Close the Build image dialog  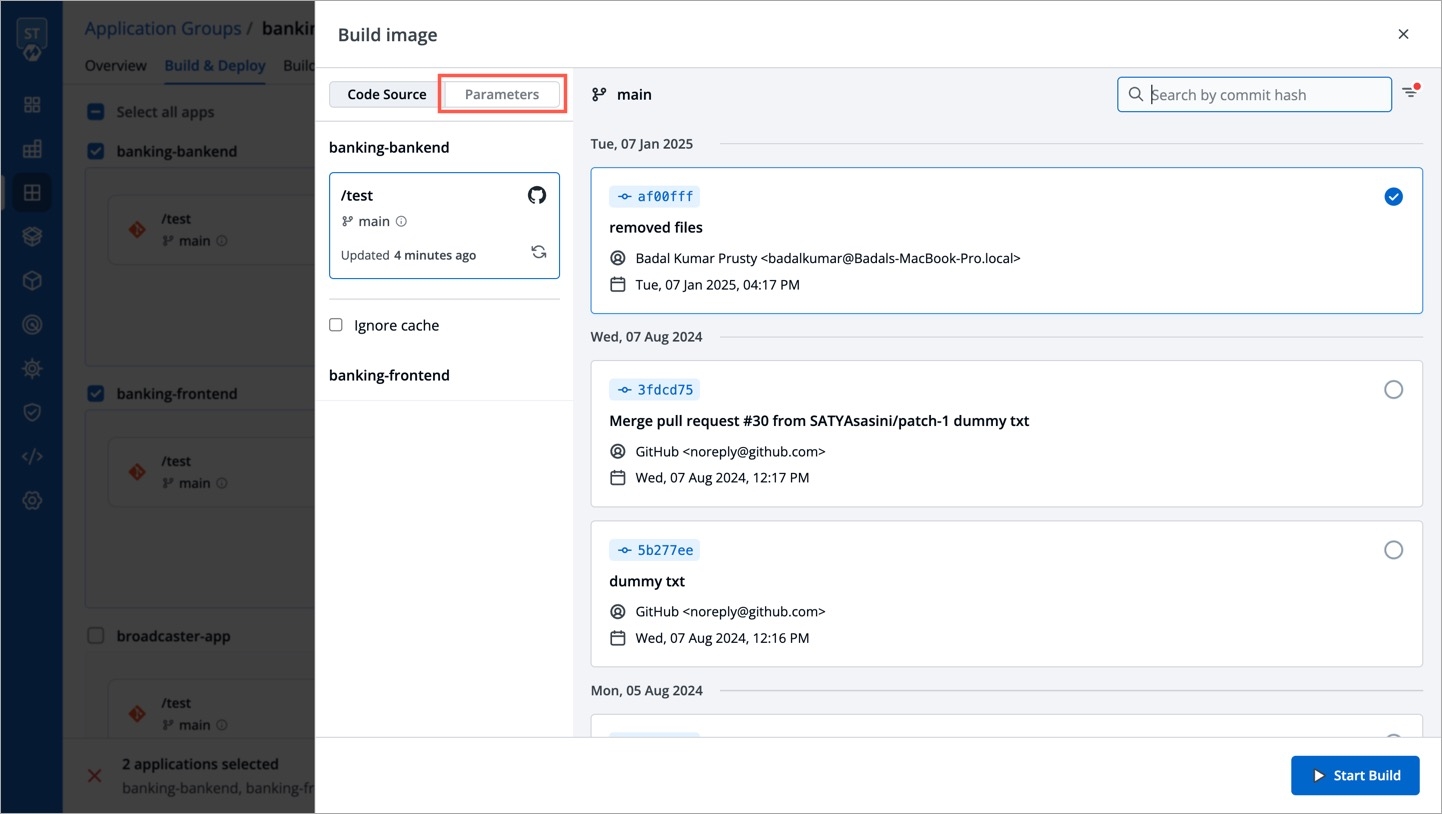pyautogui.click(x=1403, y=34)
